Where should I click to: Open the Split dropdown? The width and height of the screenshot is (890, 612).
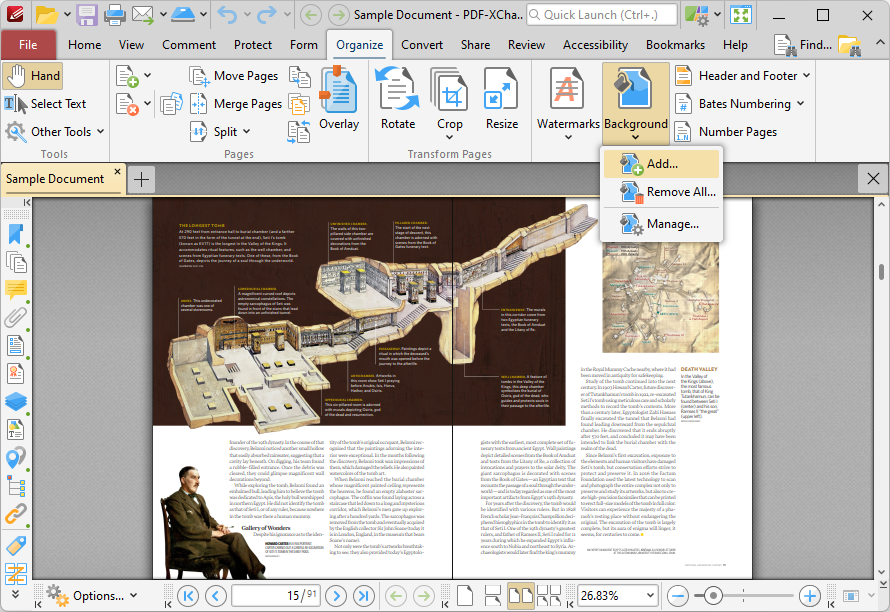[x=220, y=132]
